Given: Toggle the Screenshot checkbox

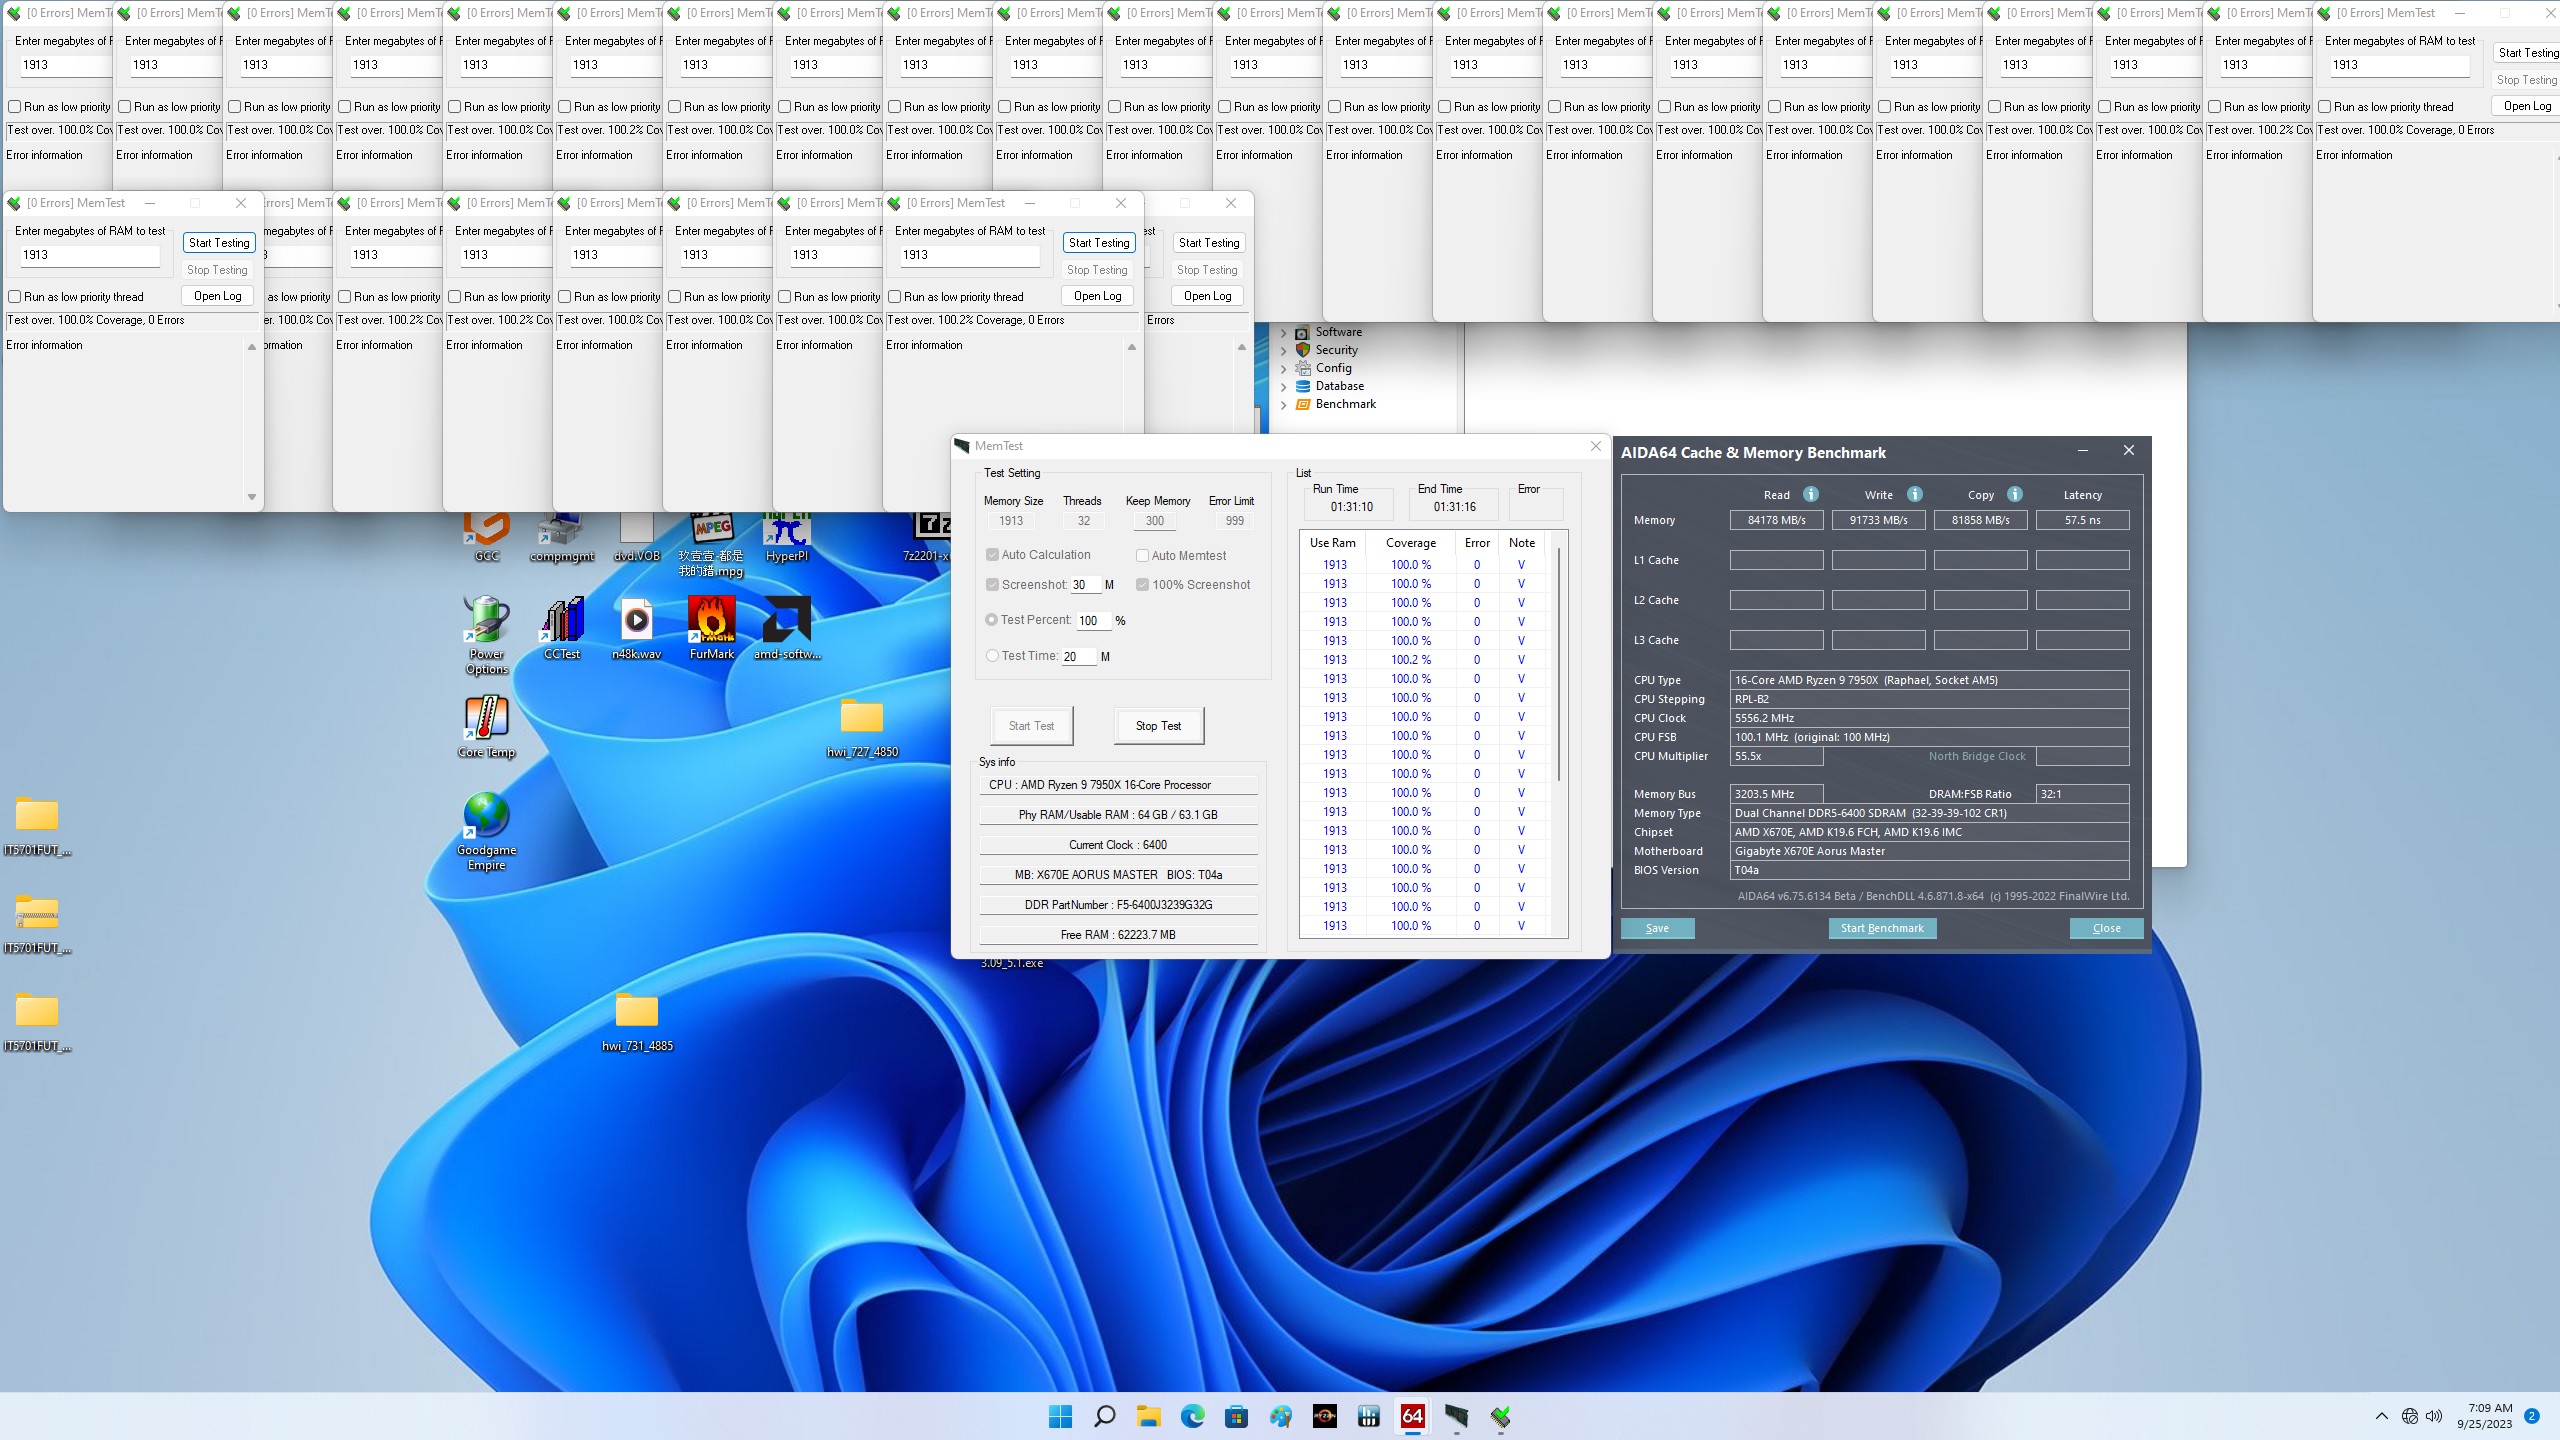Looking at the screenshot, I should click(992, 585).
